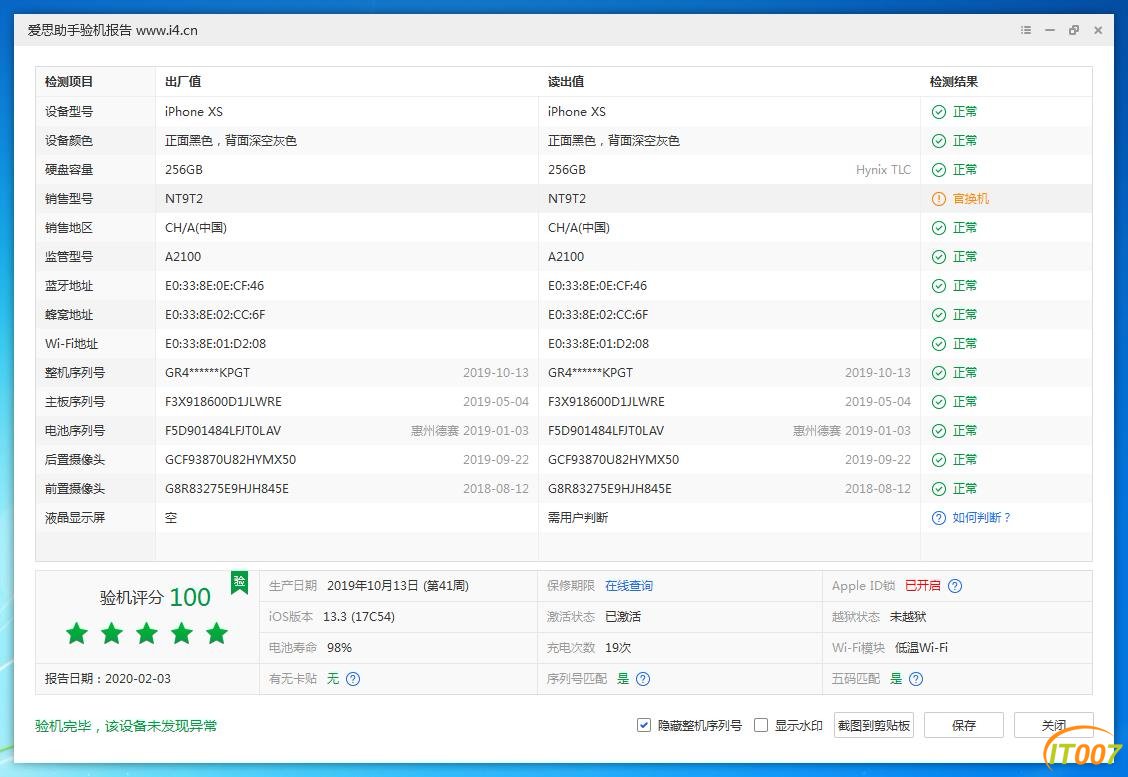Open 在线查询 warranty link
1128x777 pixels.
[x=629, y=586]
